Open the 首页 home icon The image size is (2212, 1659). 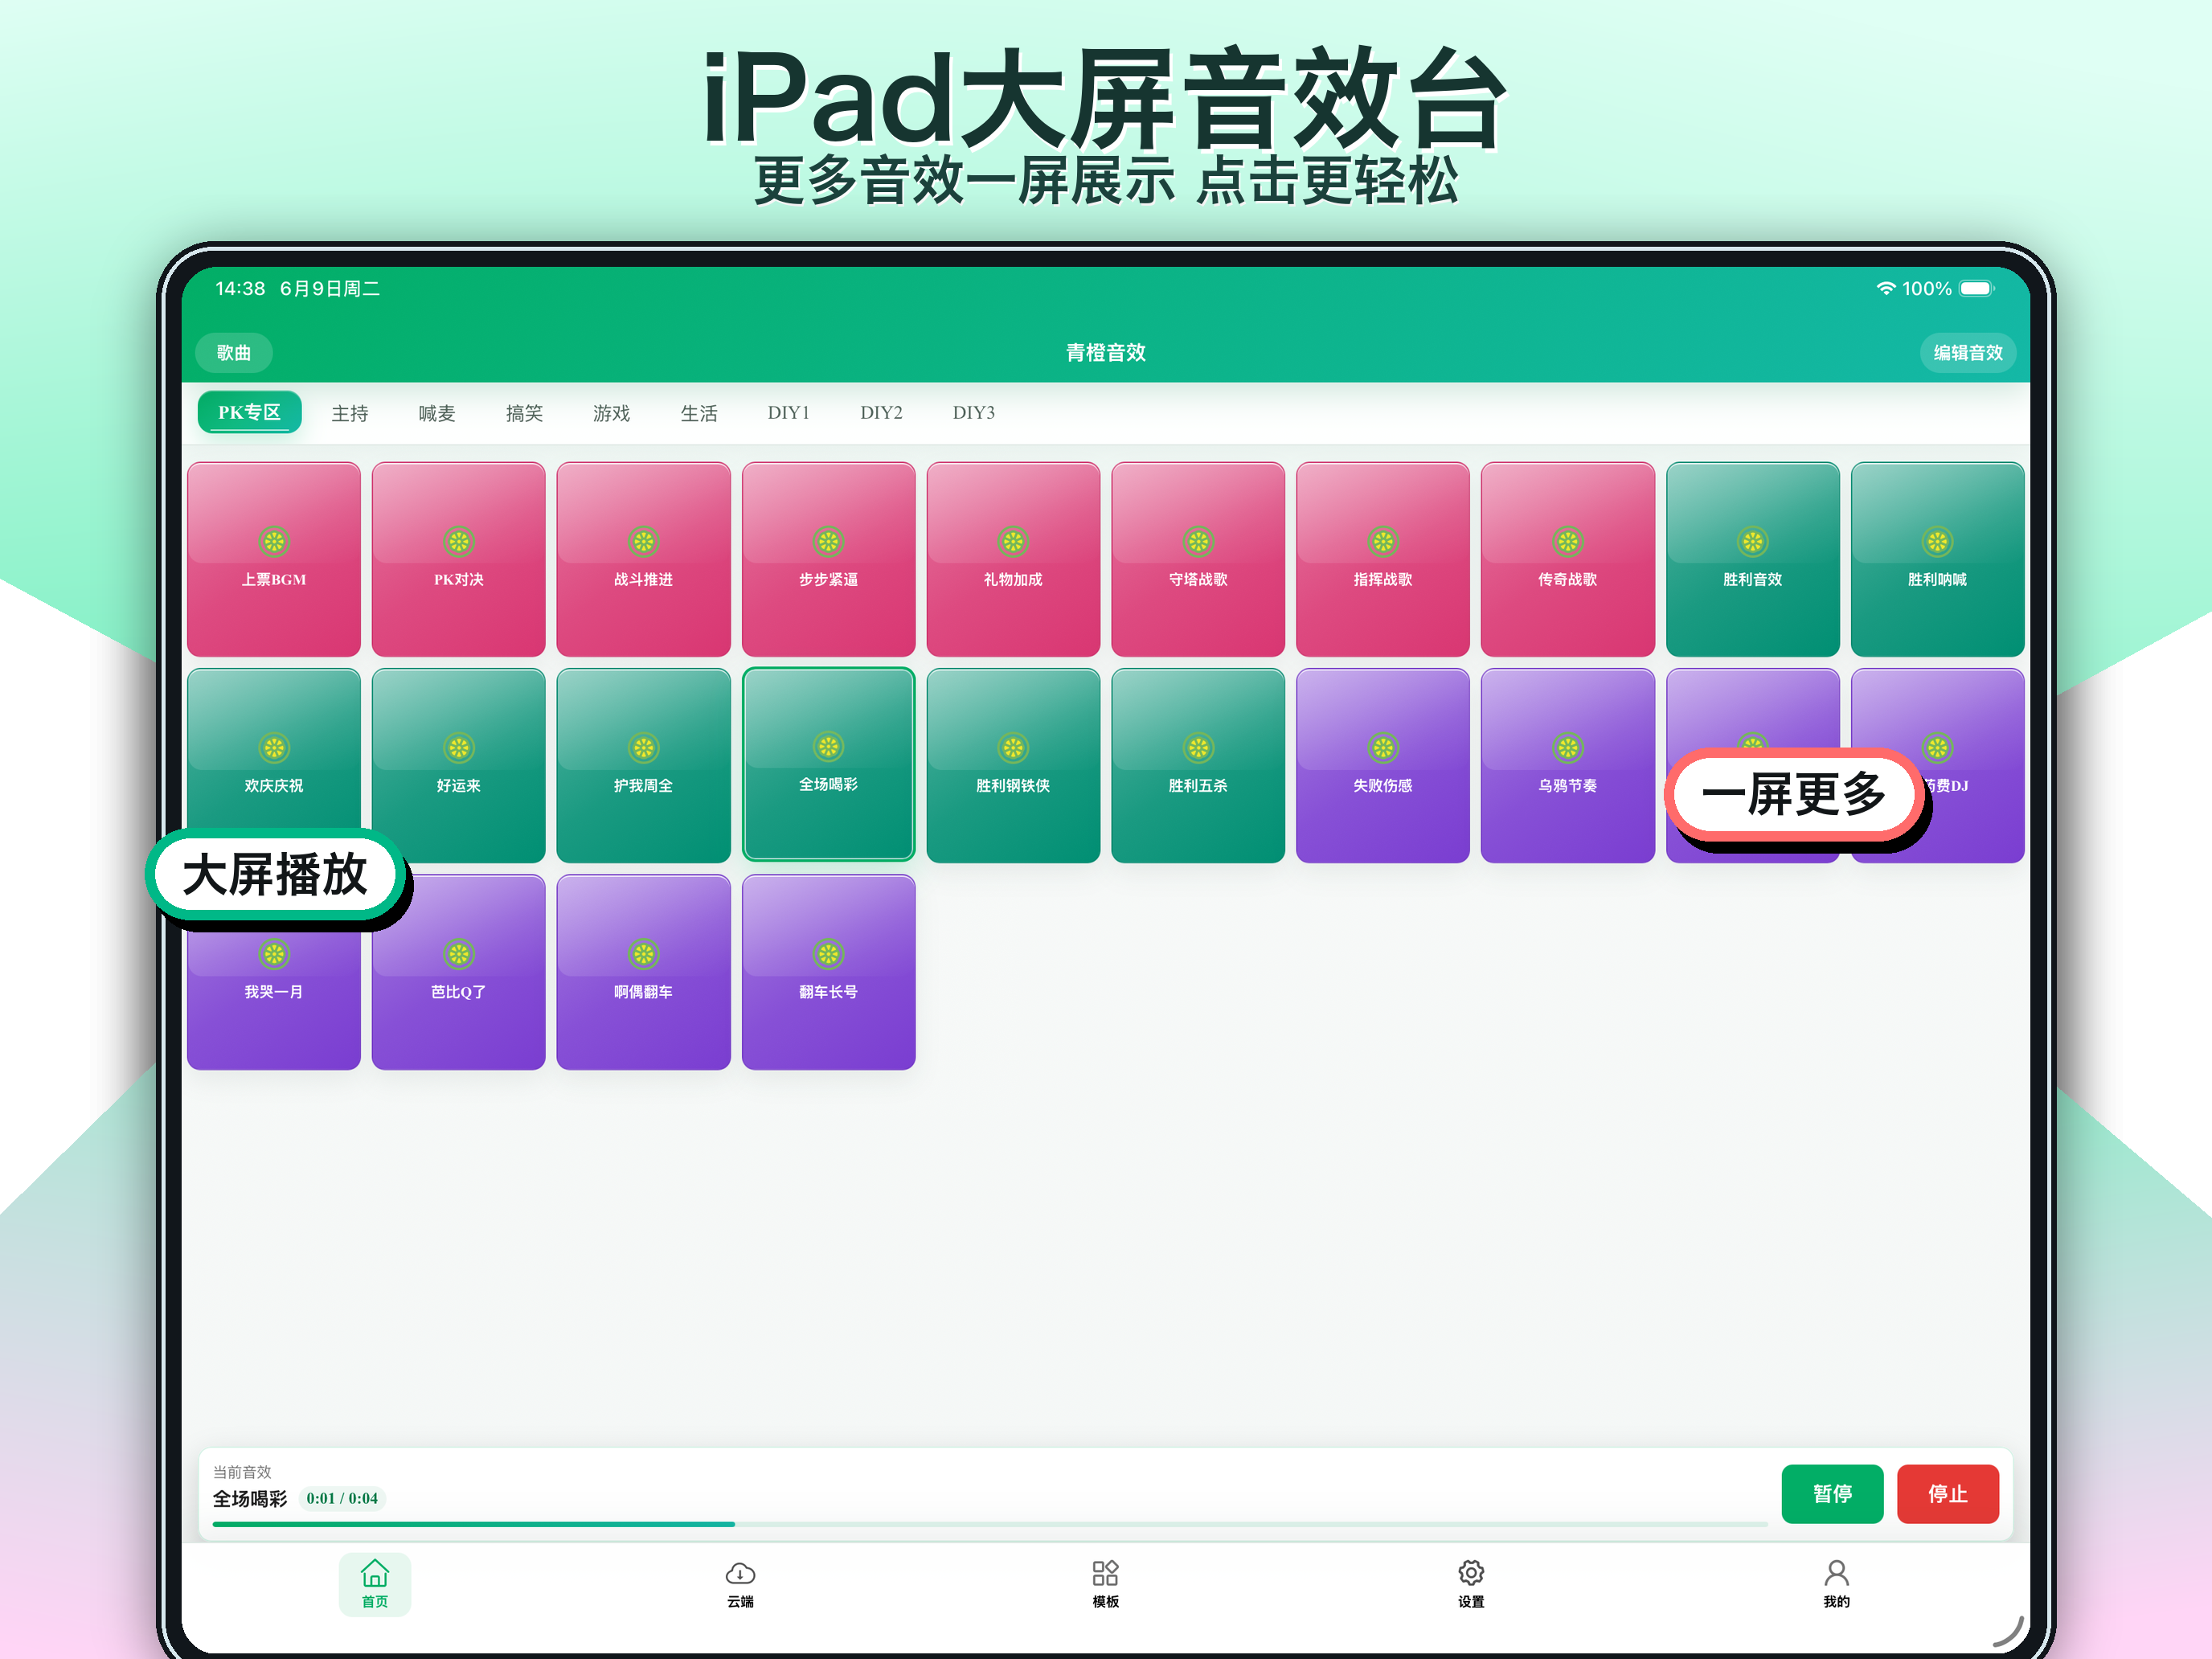(x=375, y=1583)
